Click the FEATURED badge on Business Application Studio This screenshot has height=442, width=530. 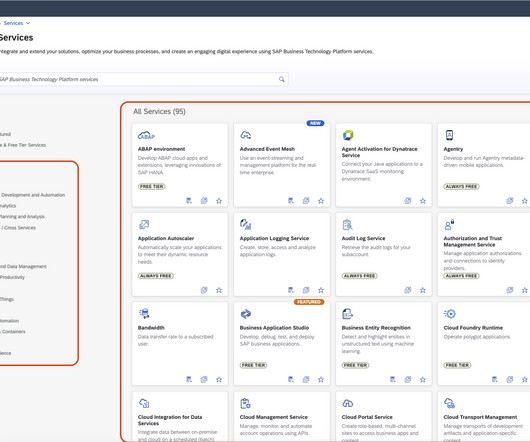(309, 302)
